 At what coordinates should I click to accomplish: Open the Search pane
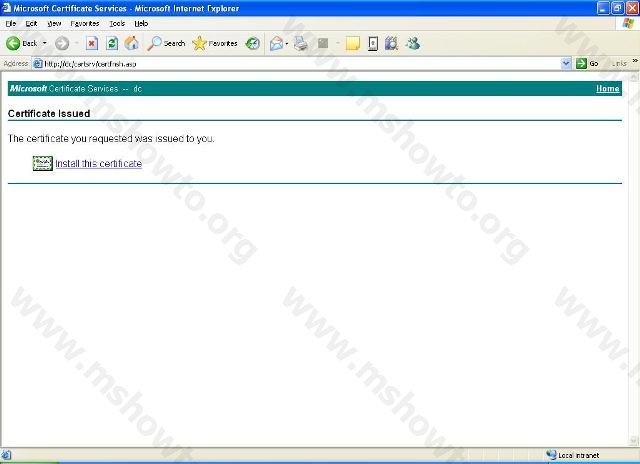point(166,43)
